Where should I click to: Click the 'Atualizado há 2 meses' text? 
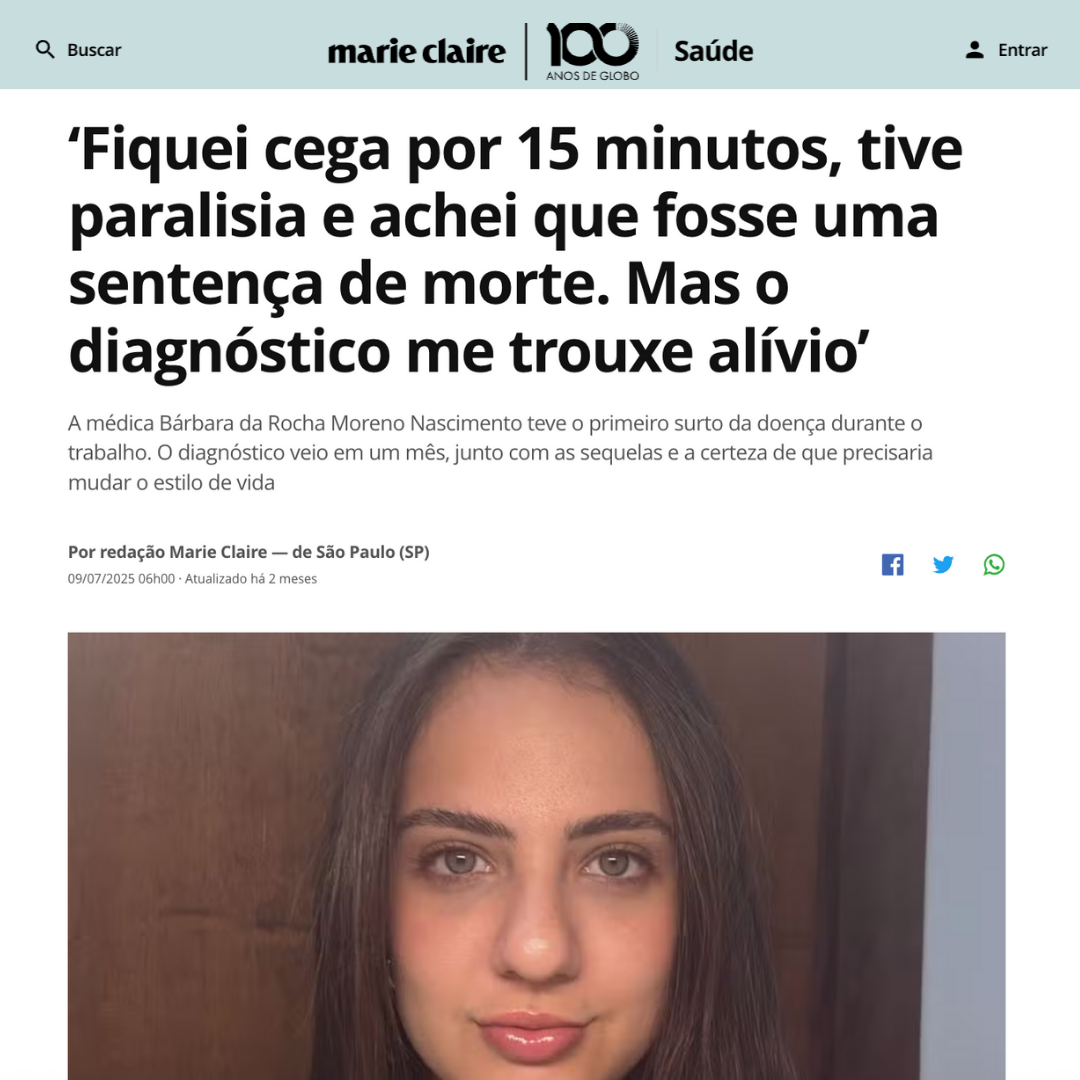251,579
